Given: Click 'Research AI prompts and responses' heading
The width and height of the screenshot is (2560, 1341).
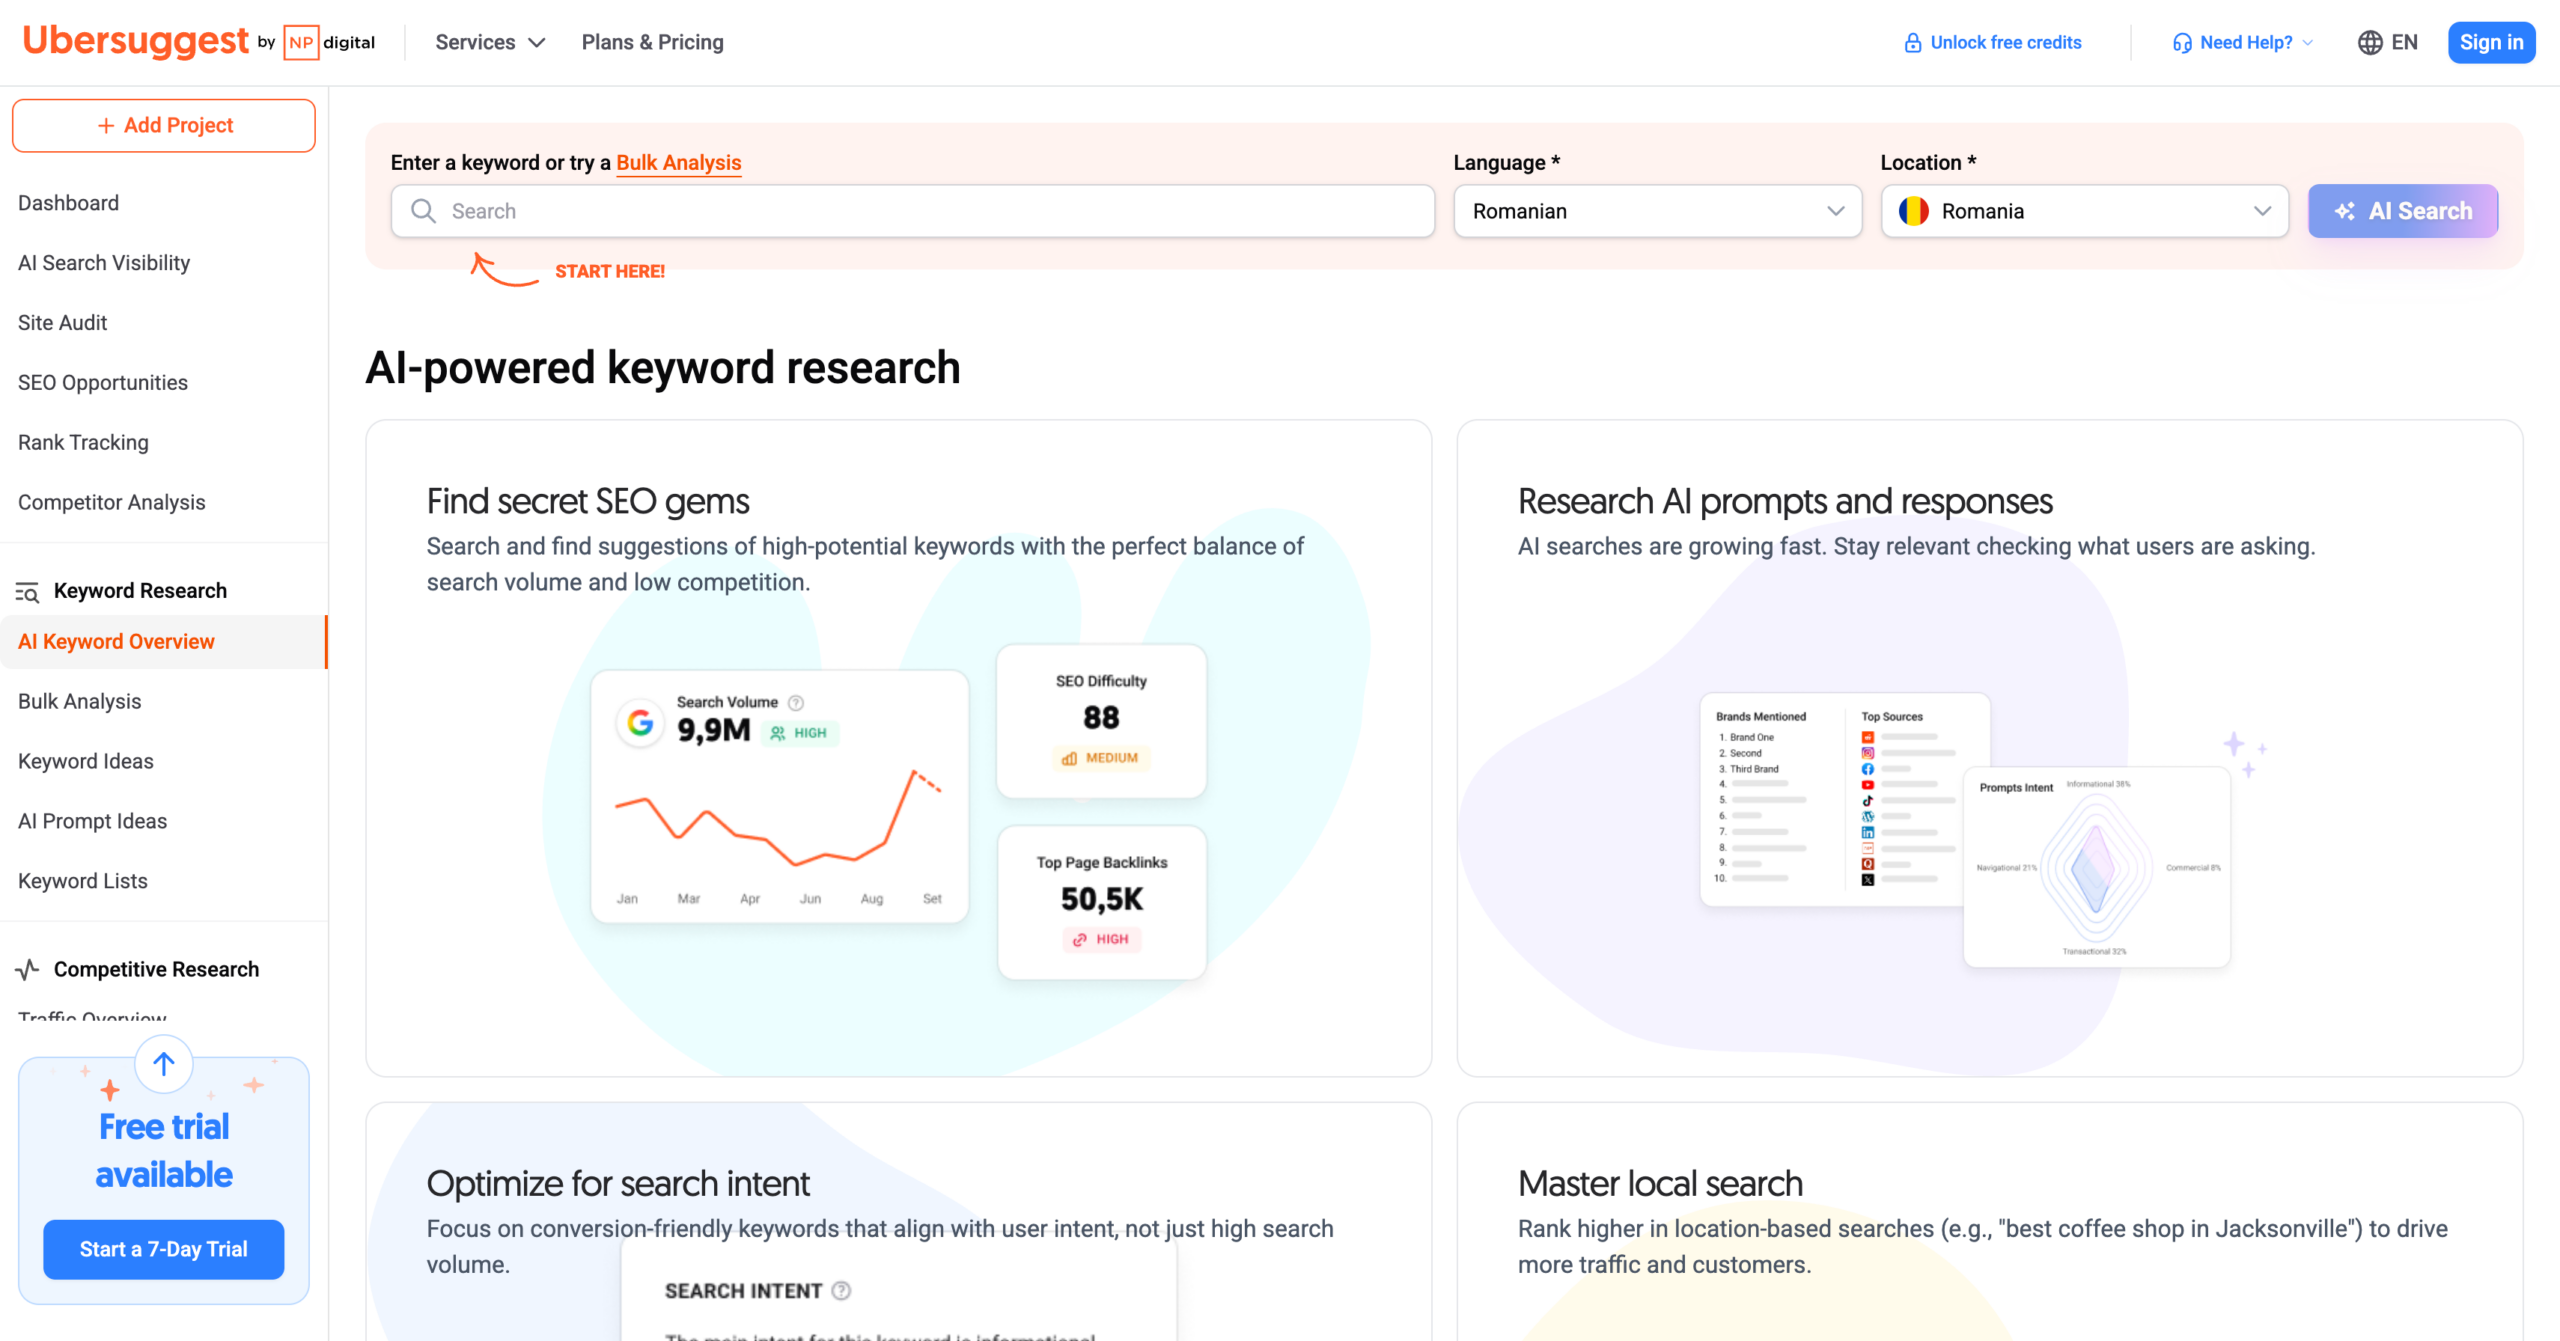Looking at the screenshot, I should [x=1785, y=502].
